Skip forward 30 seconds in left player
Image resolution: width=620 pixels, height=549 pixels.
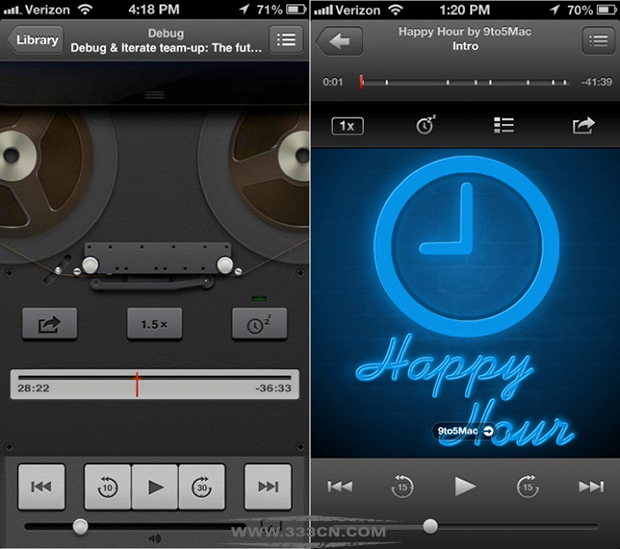[202, 487]
